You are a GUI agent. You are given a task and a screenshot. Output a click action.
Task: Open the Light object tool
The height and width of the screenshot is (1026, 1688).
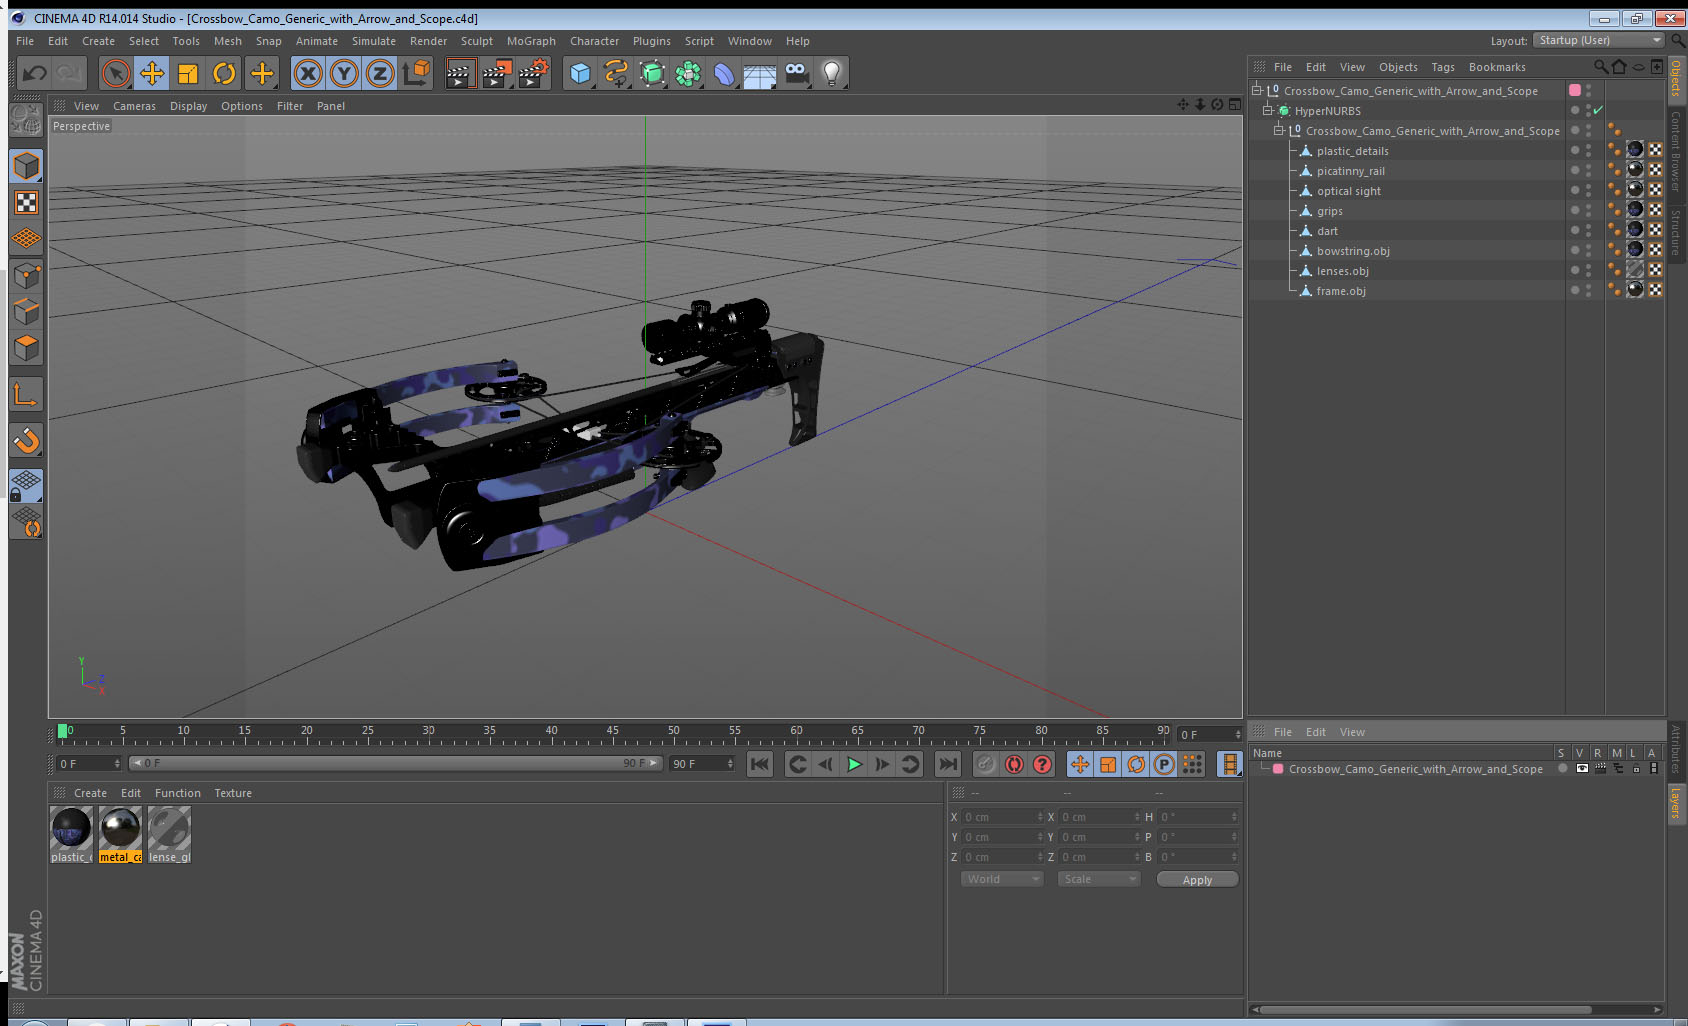pyautogui.click(x=832, y=73)
